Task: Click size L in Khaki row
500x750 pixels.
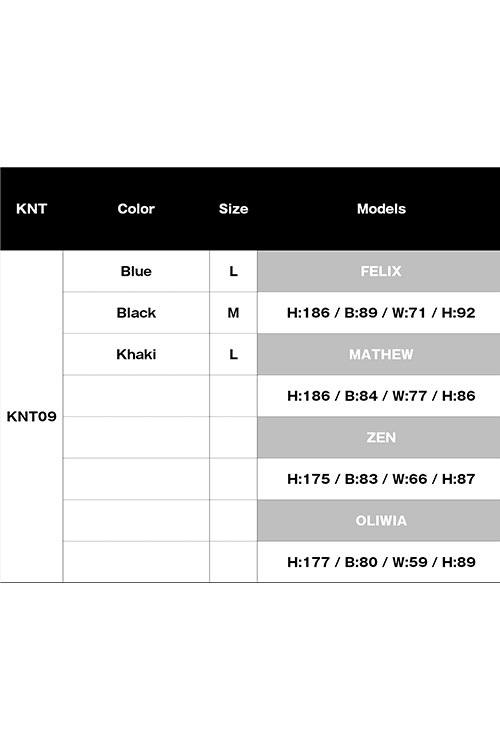Action: [233, 354]
